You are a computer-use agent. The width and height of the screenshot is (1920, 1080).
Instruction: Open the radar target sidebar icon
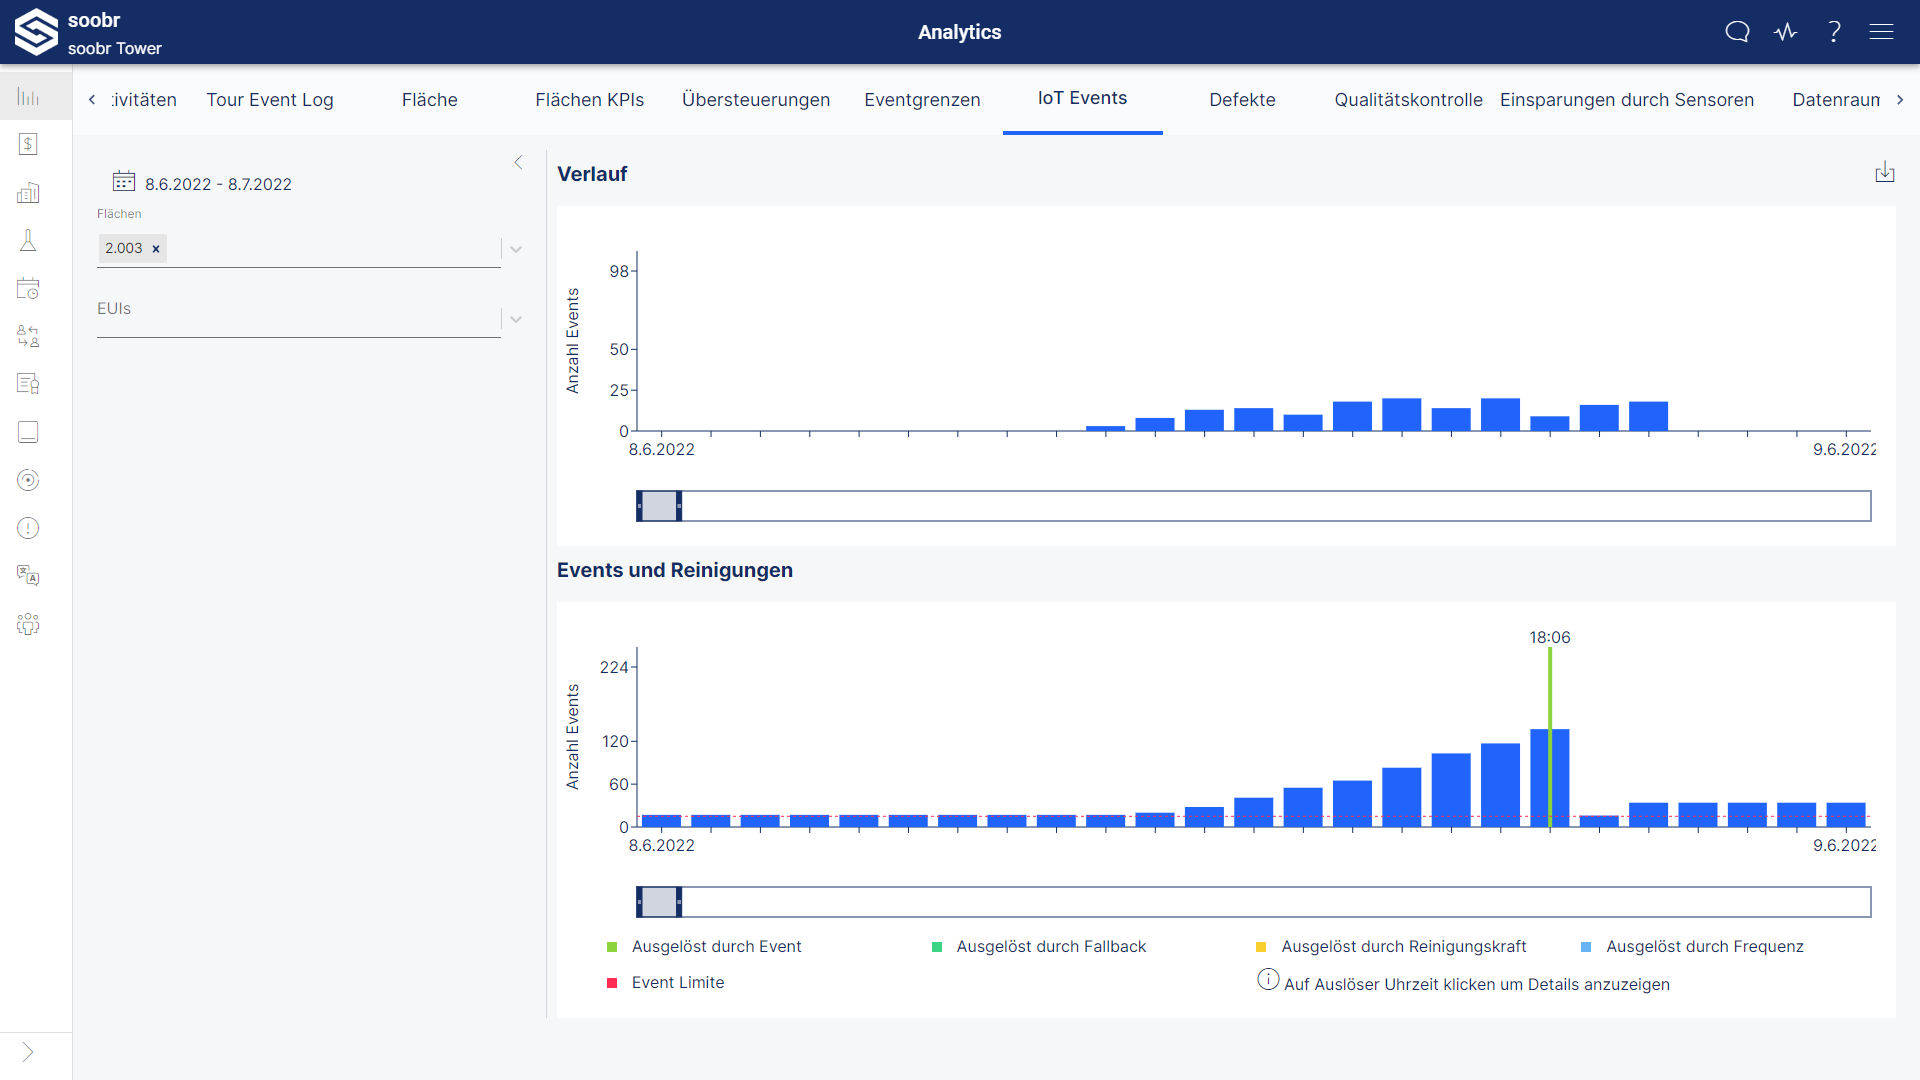coord(28,480)
